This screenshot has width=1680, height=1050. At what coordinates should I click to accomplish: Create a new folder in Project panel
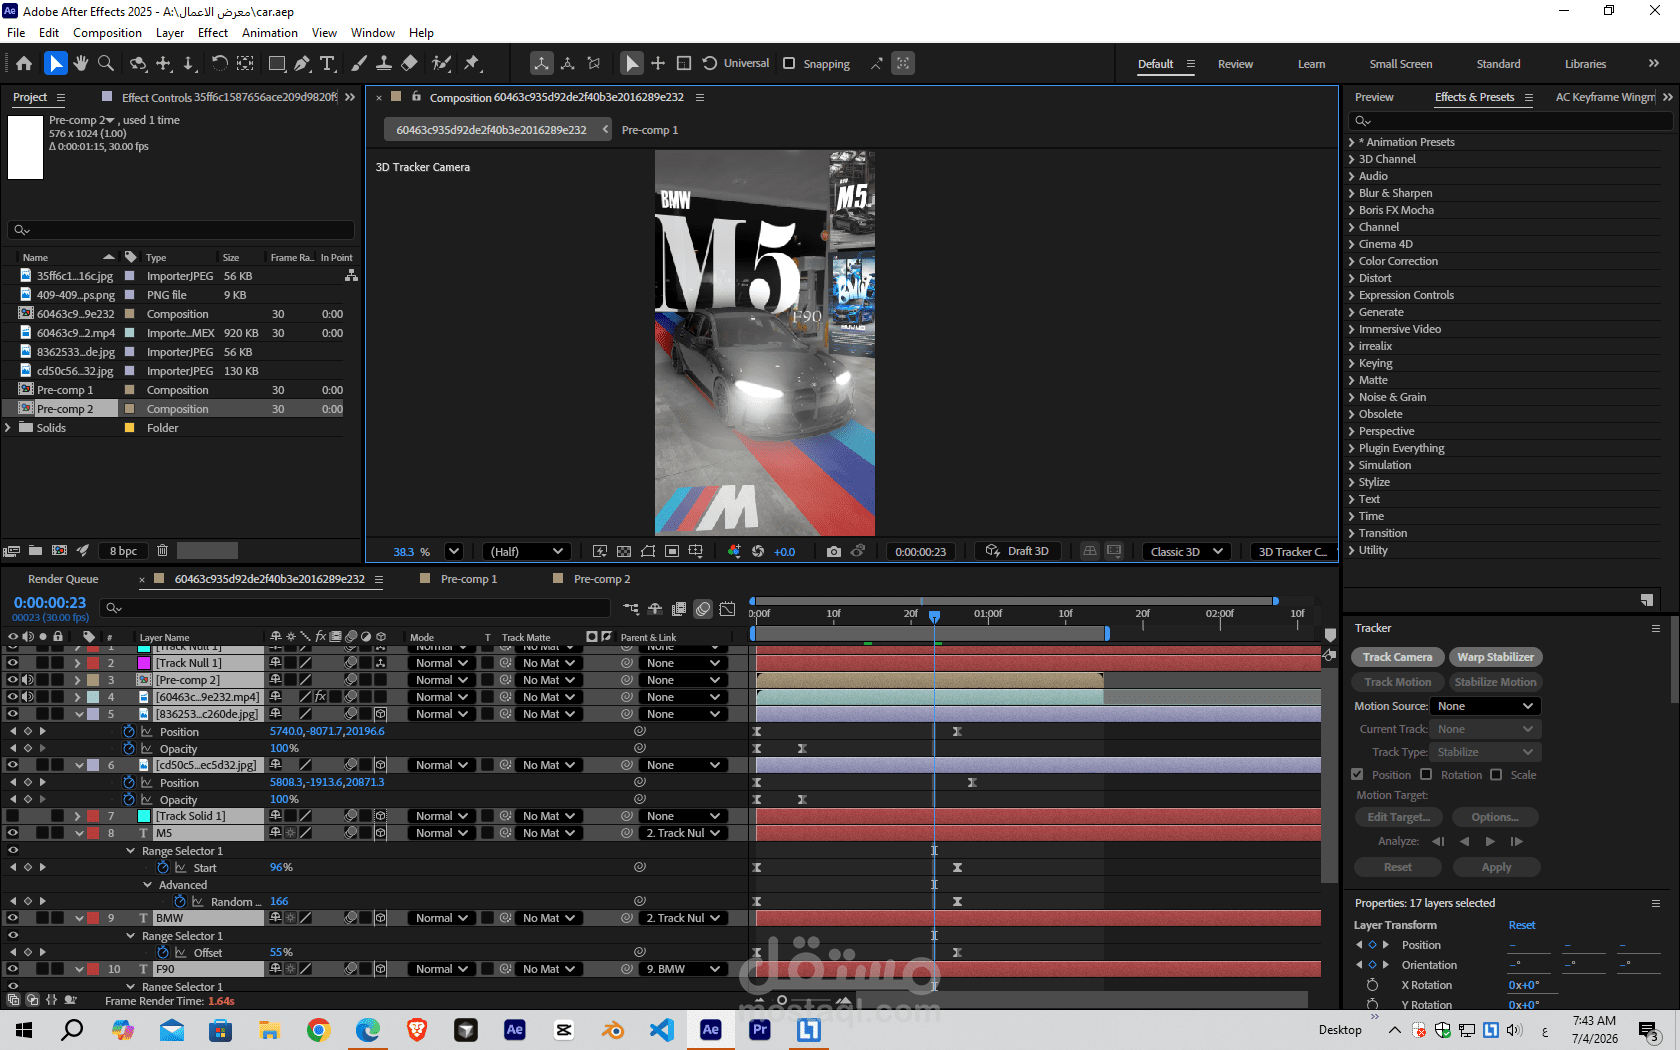tap(35, 550)
